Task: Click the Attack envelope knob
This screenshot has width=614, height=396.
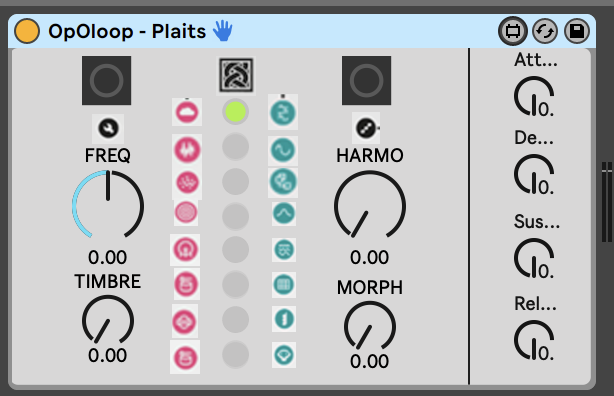Action: (x=534, y=96)
